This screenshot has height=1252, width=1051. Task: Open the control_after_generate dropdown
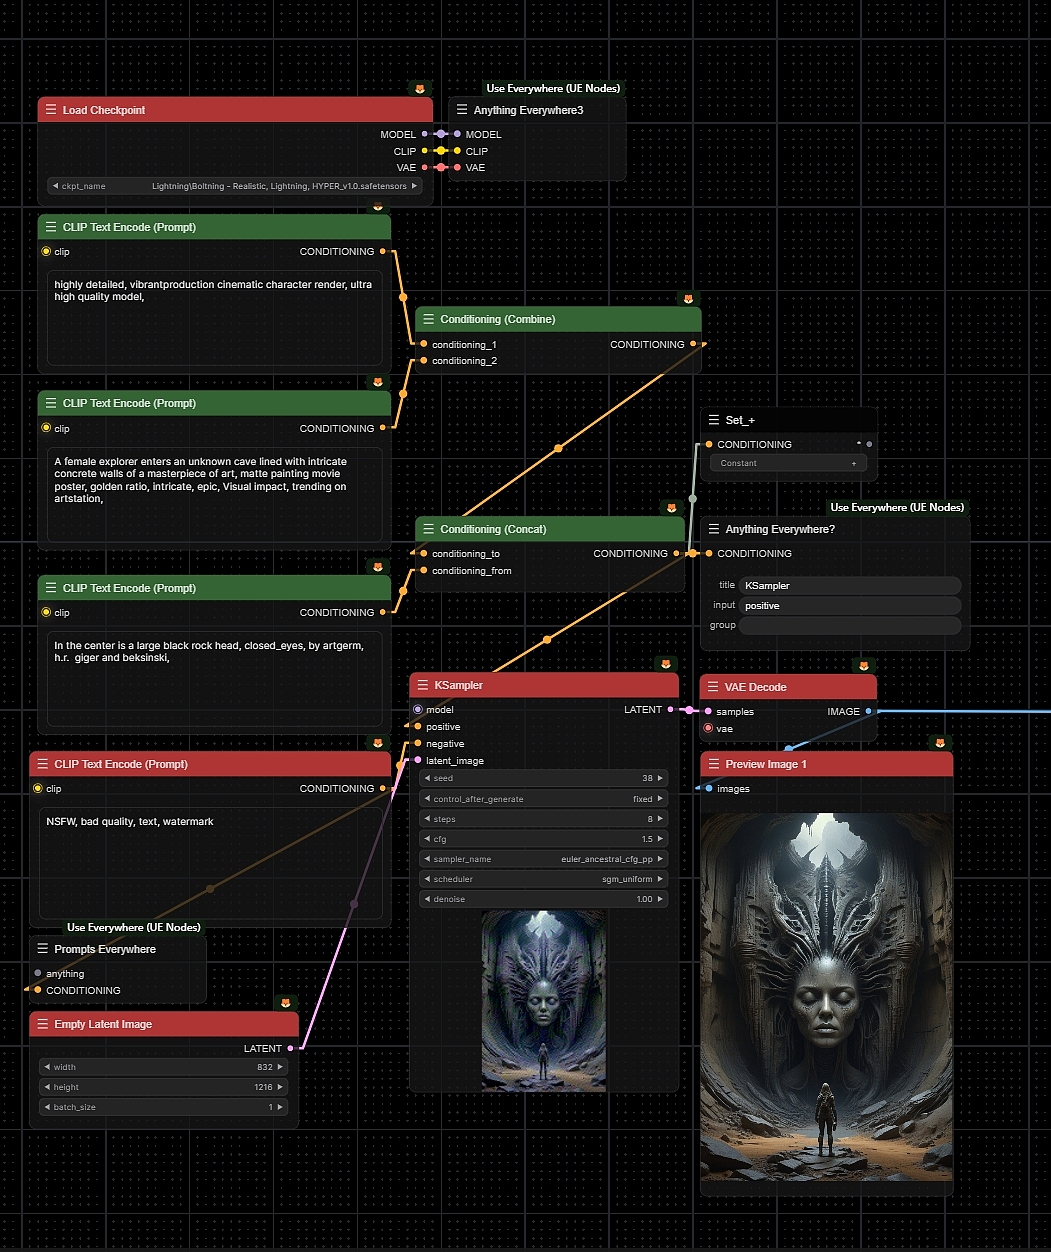pos(544,799)
